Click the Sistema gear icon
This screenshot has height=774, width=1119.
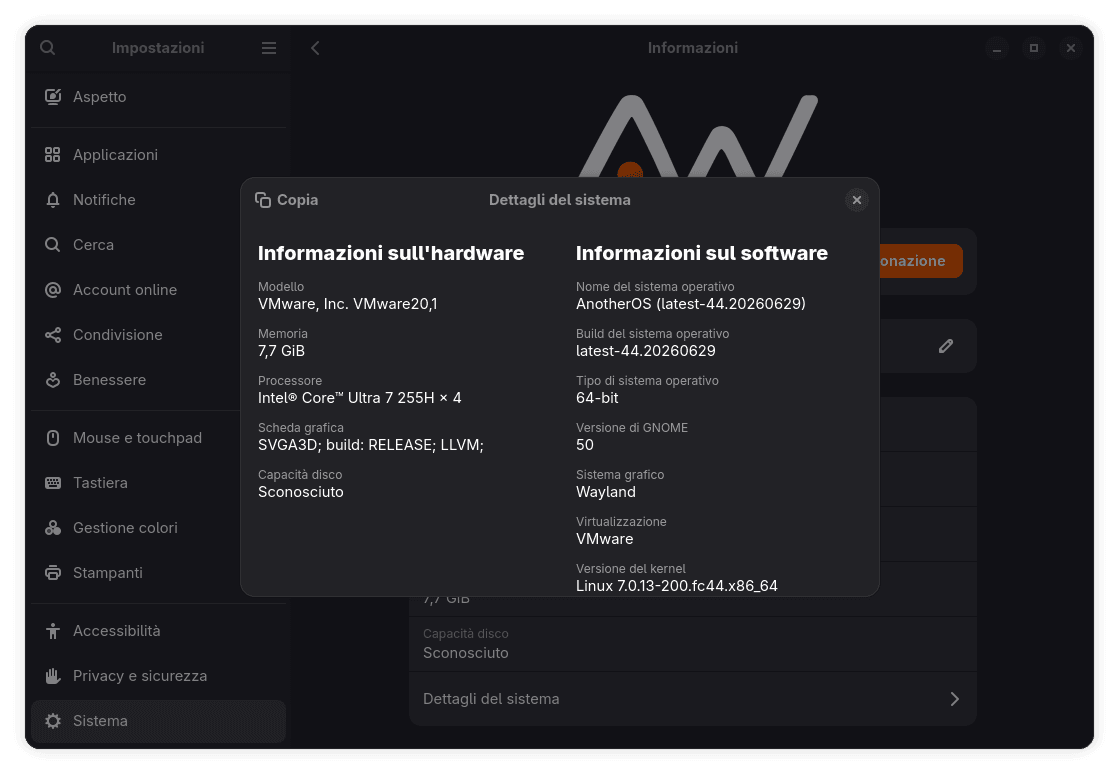53,720
